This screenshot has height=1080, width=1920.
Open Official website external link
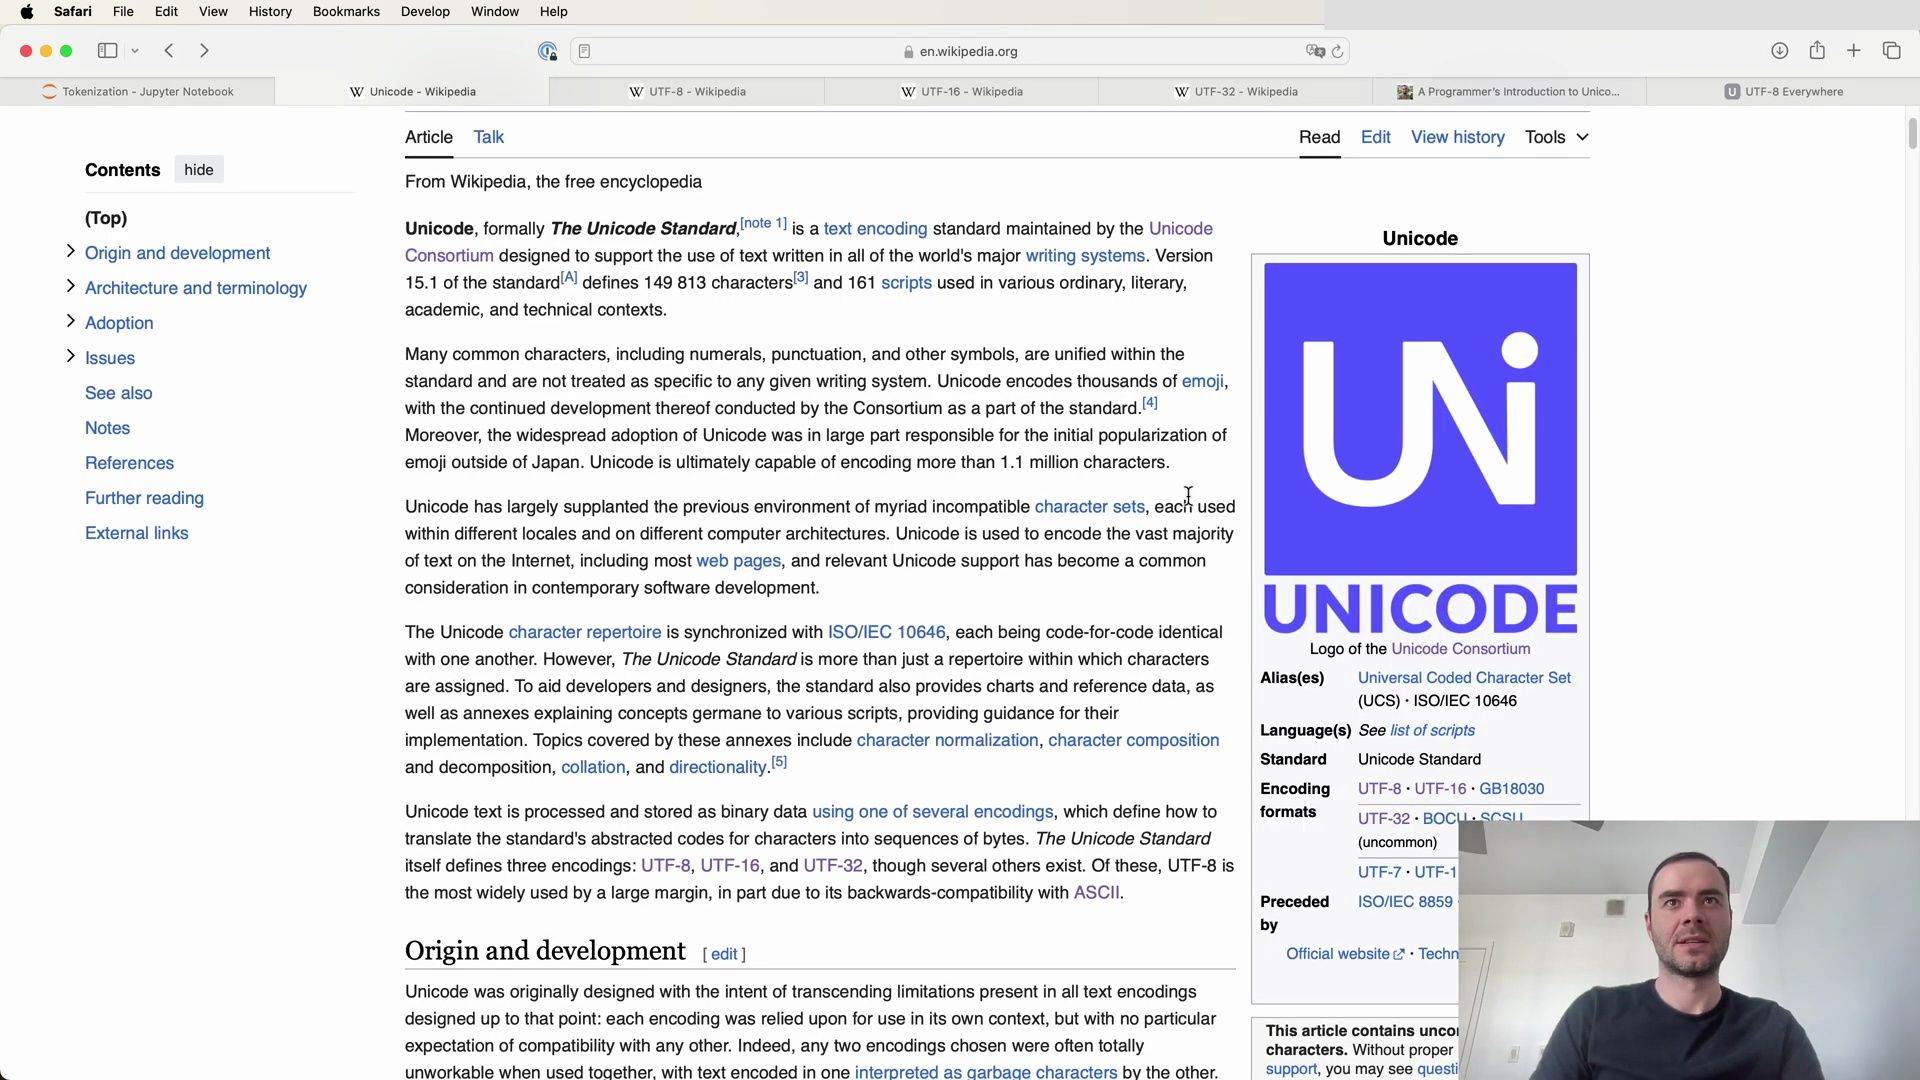tap(1345, 954)
